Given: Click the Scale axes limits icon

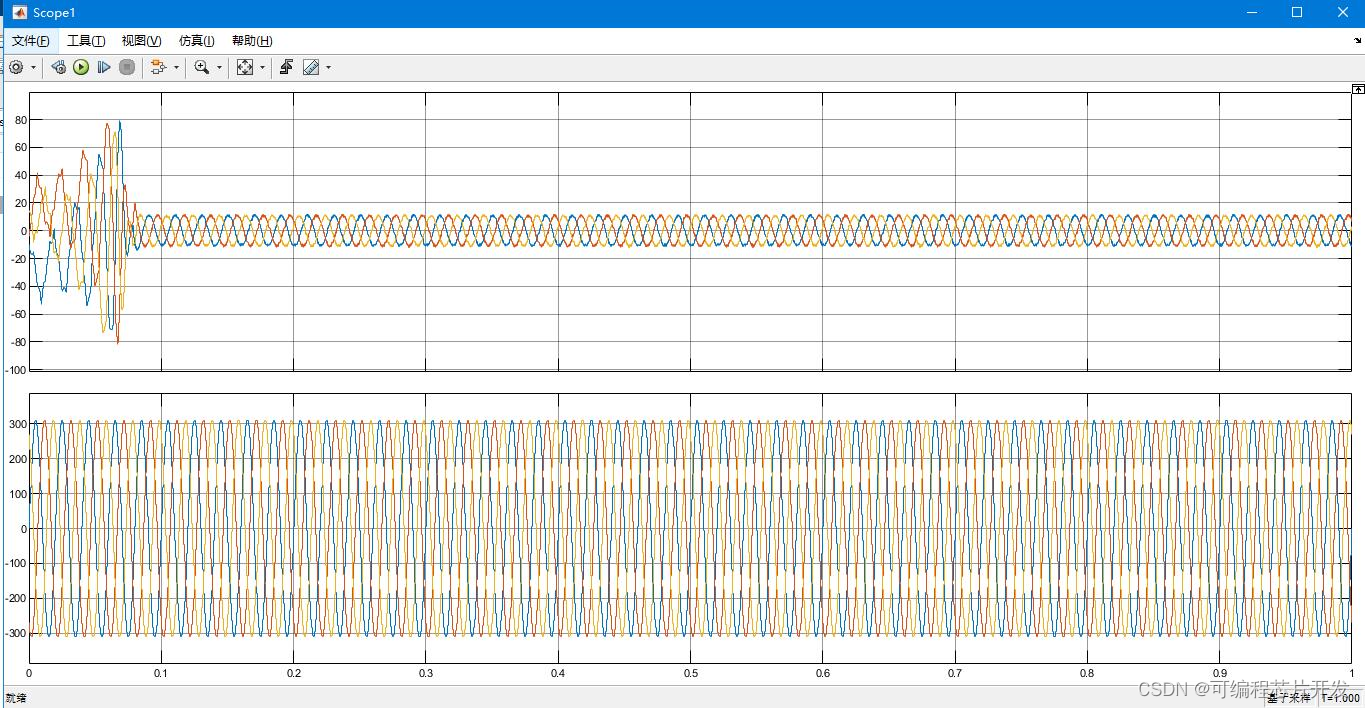Looking at the screenshot, I should click(x=245, y=67).
